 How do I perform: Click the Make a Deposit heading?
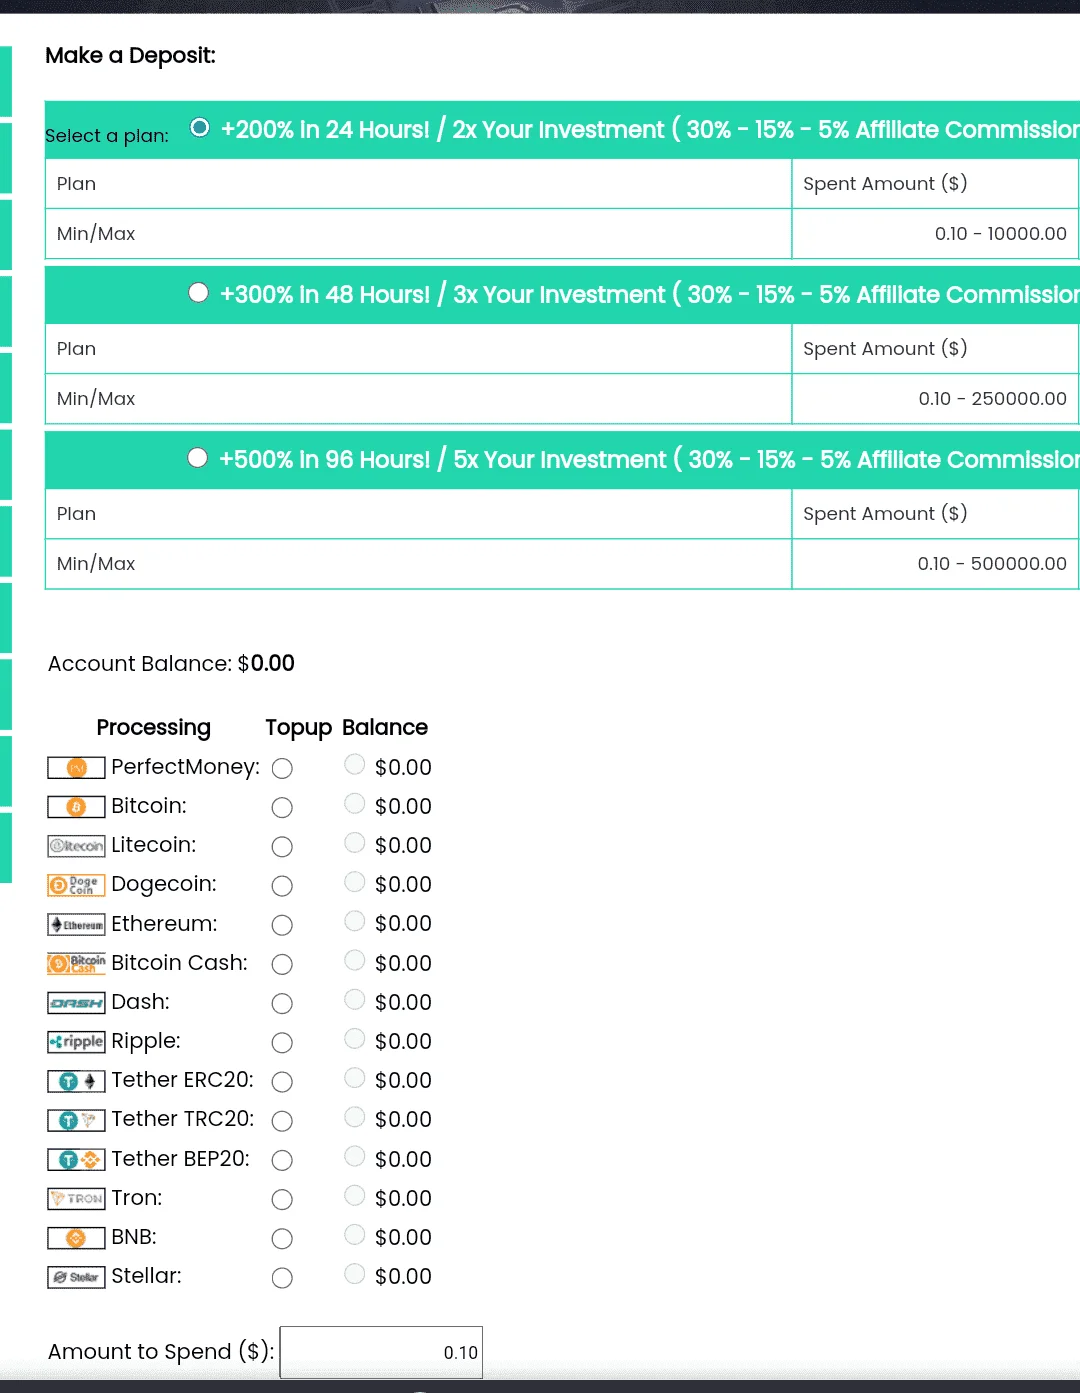[x=130, y=56]
